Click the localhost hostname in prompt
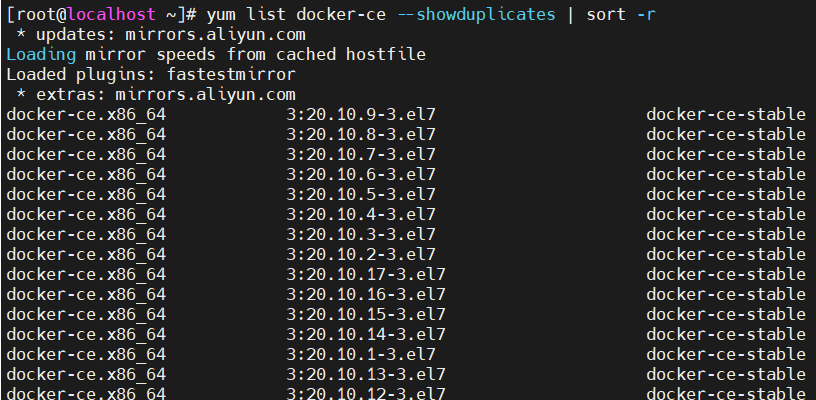This screenshot has height=400, width=816. (x=112, y=15)
